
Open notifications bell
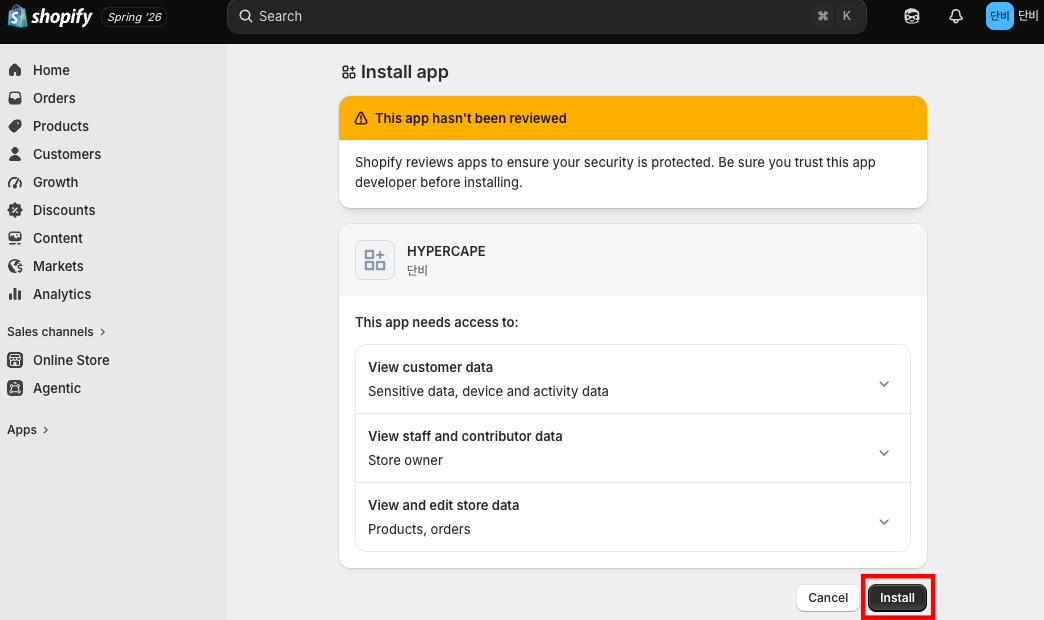point(955,16)
